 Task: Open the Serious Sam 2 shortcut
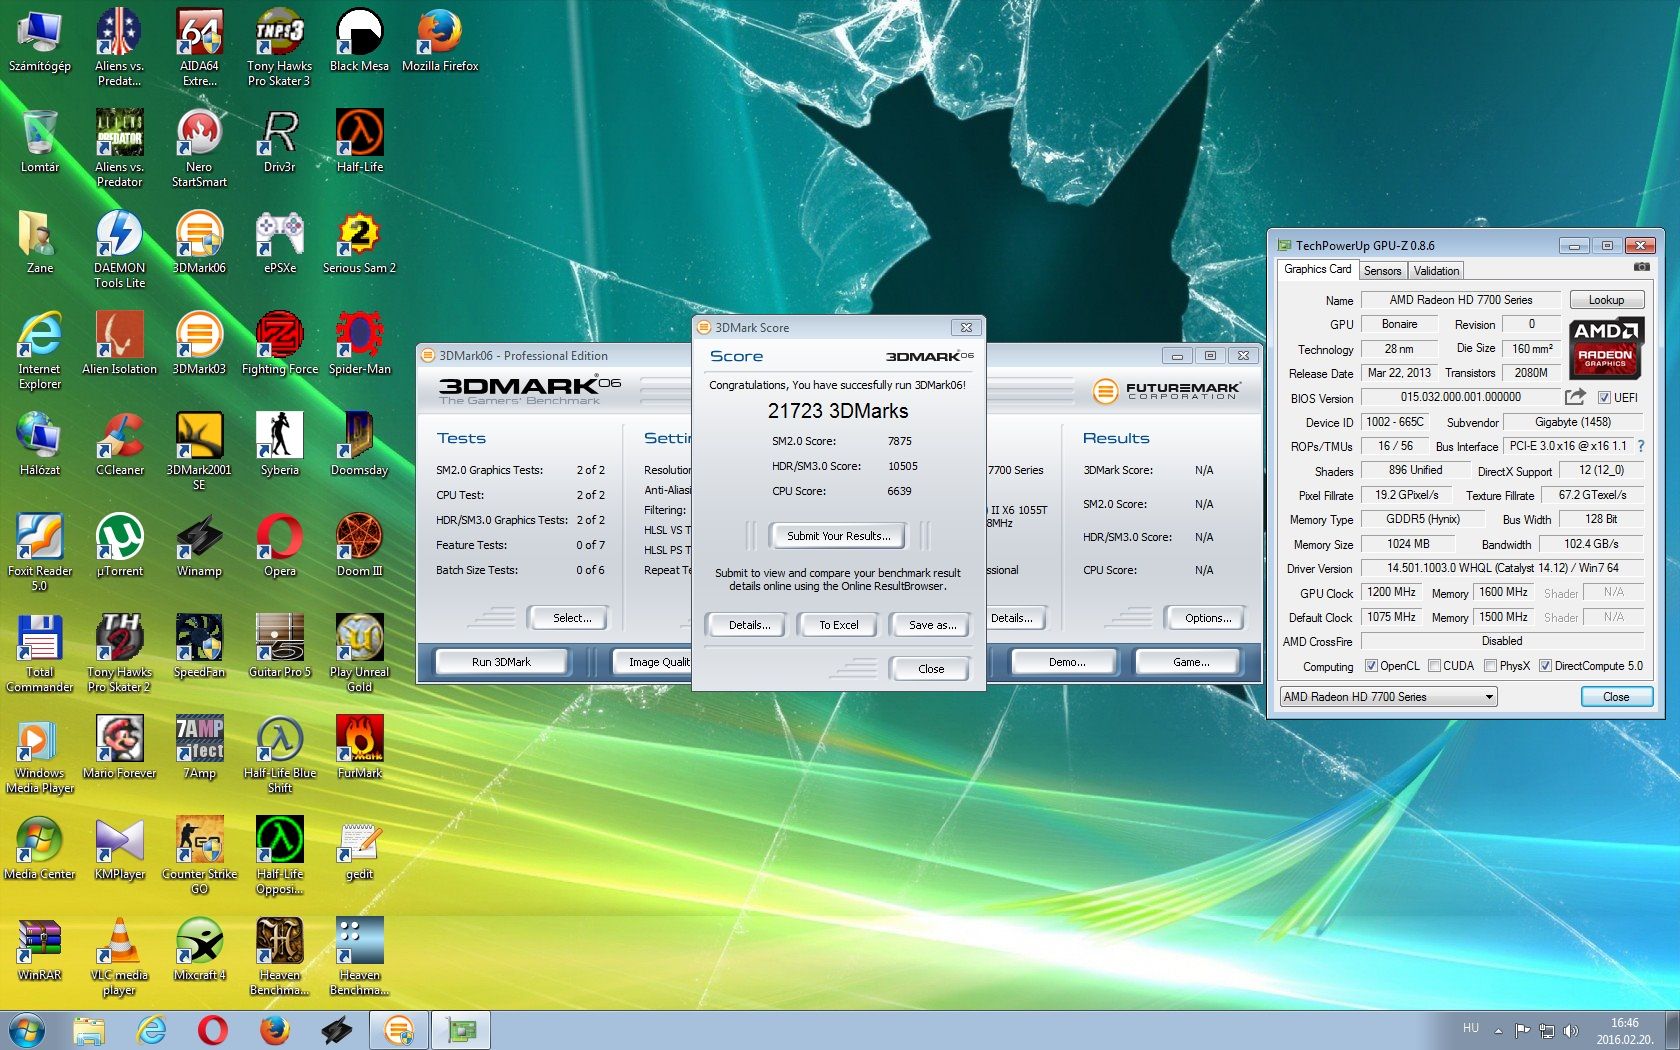point(359,242)
